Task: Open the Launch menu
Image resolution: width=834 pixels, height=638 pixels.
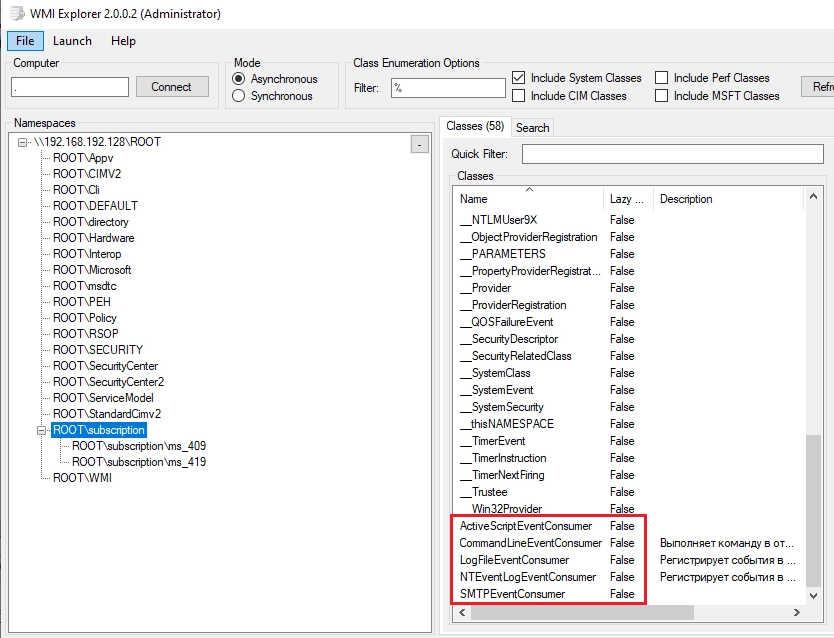Action: coord(72,41)
